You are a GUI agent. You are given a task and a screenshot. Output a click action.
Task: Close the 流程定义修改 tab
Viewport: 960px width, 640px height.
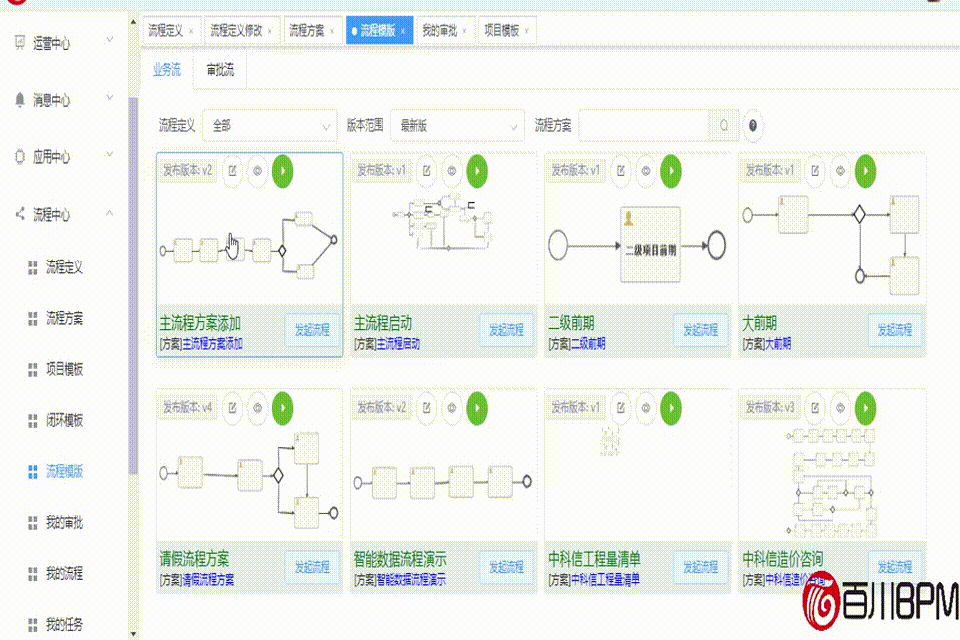tap(273, 31)
